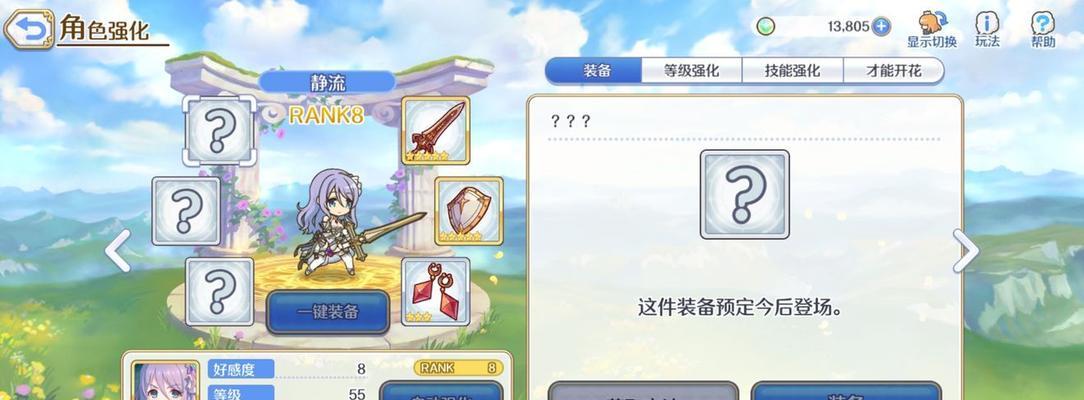The height and width of the screenshot is (400, 1084).
Task: Click the 一键装备 auto-equip button
Action: point(328,312)
